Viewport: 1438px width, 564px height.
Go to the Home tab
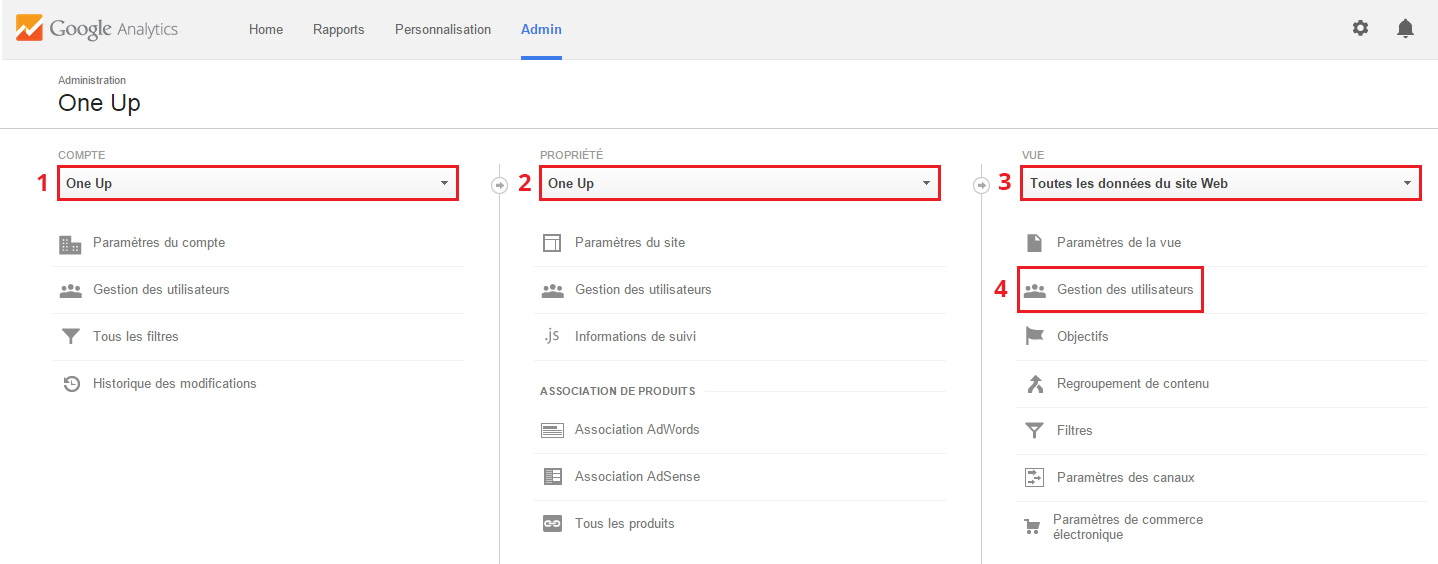coord(266,29)
